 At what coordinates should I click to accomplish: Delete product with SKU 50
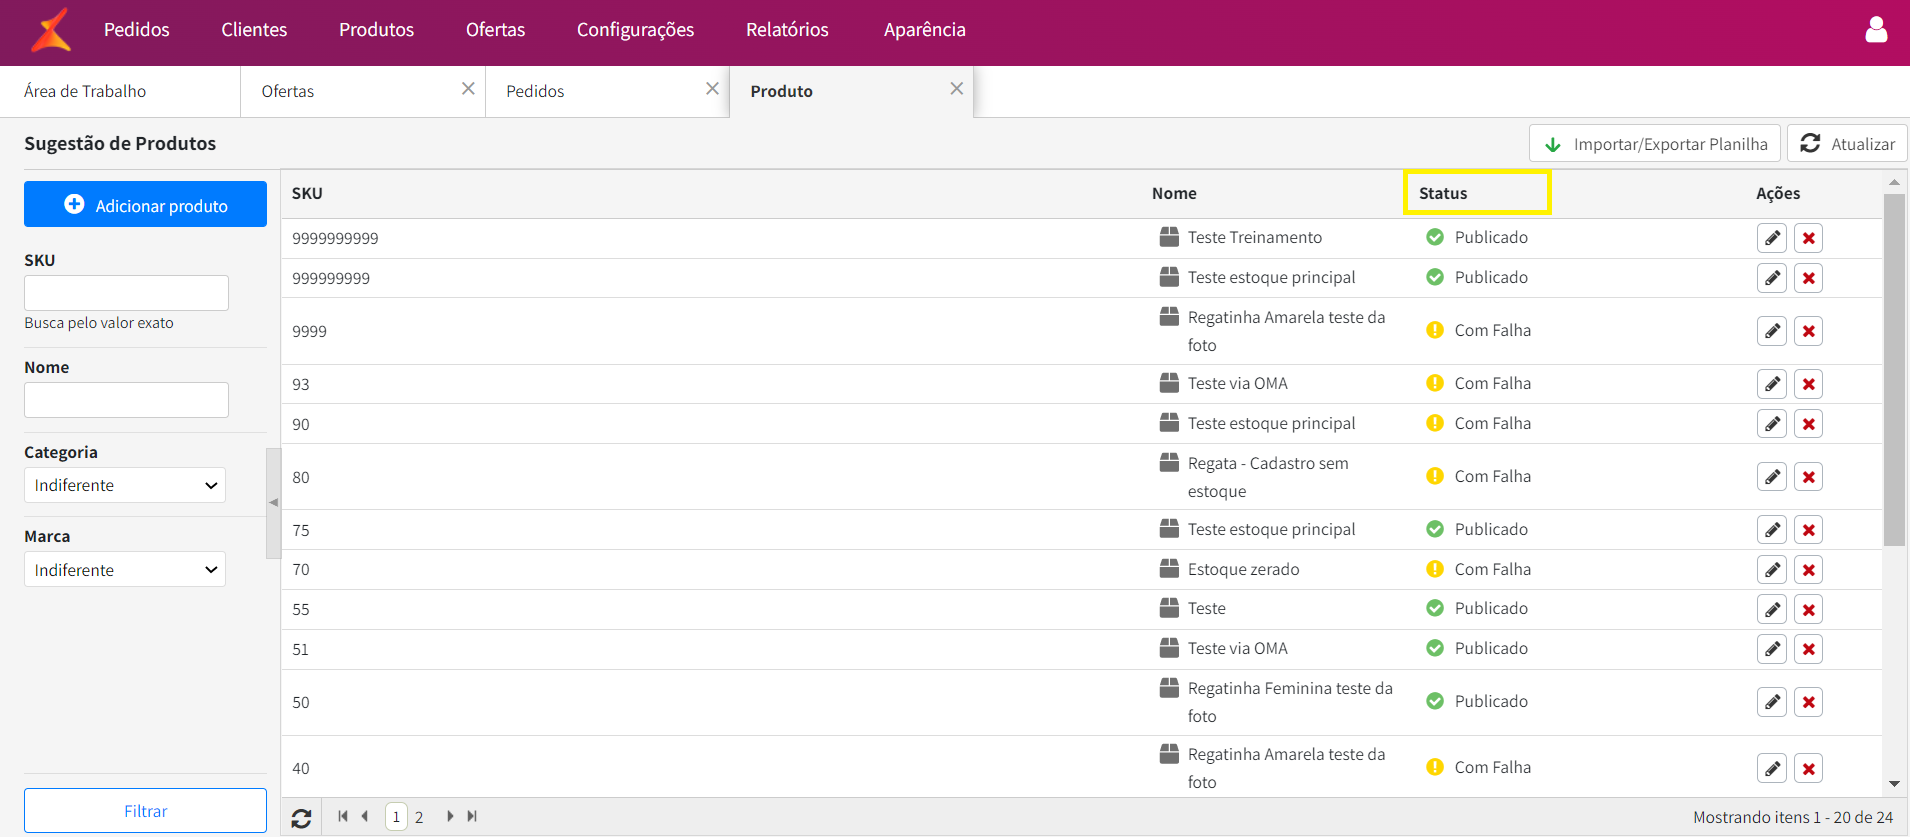click(1808, 702)
